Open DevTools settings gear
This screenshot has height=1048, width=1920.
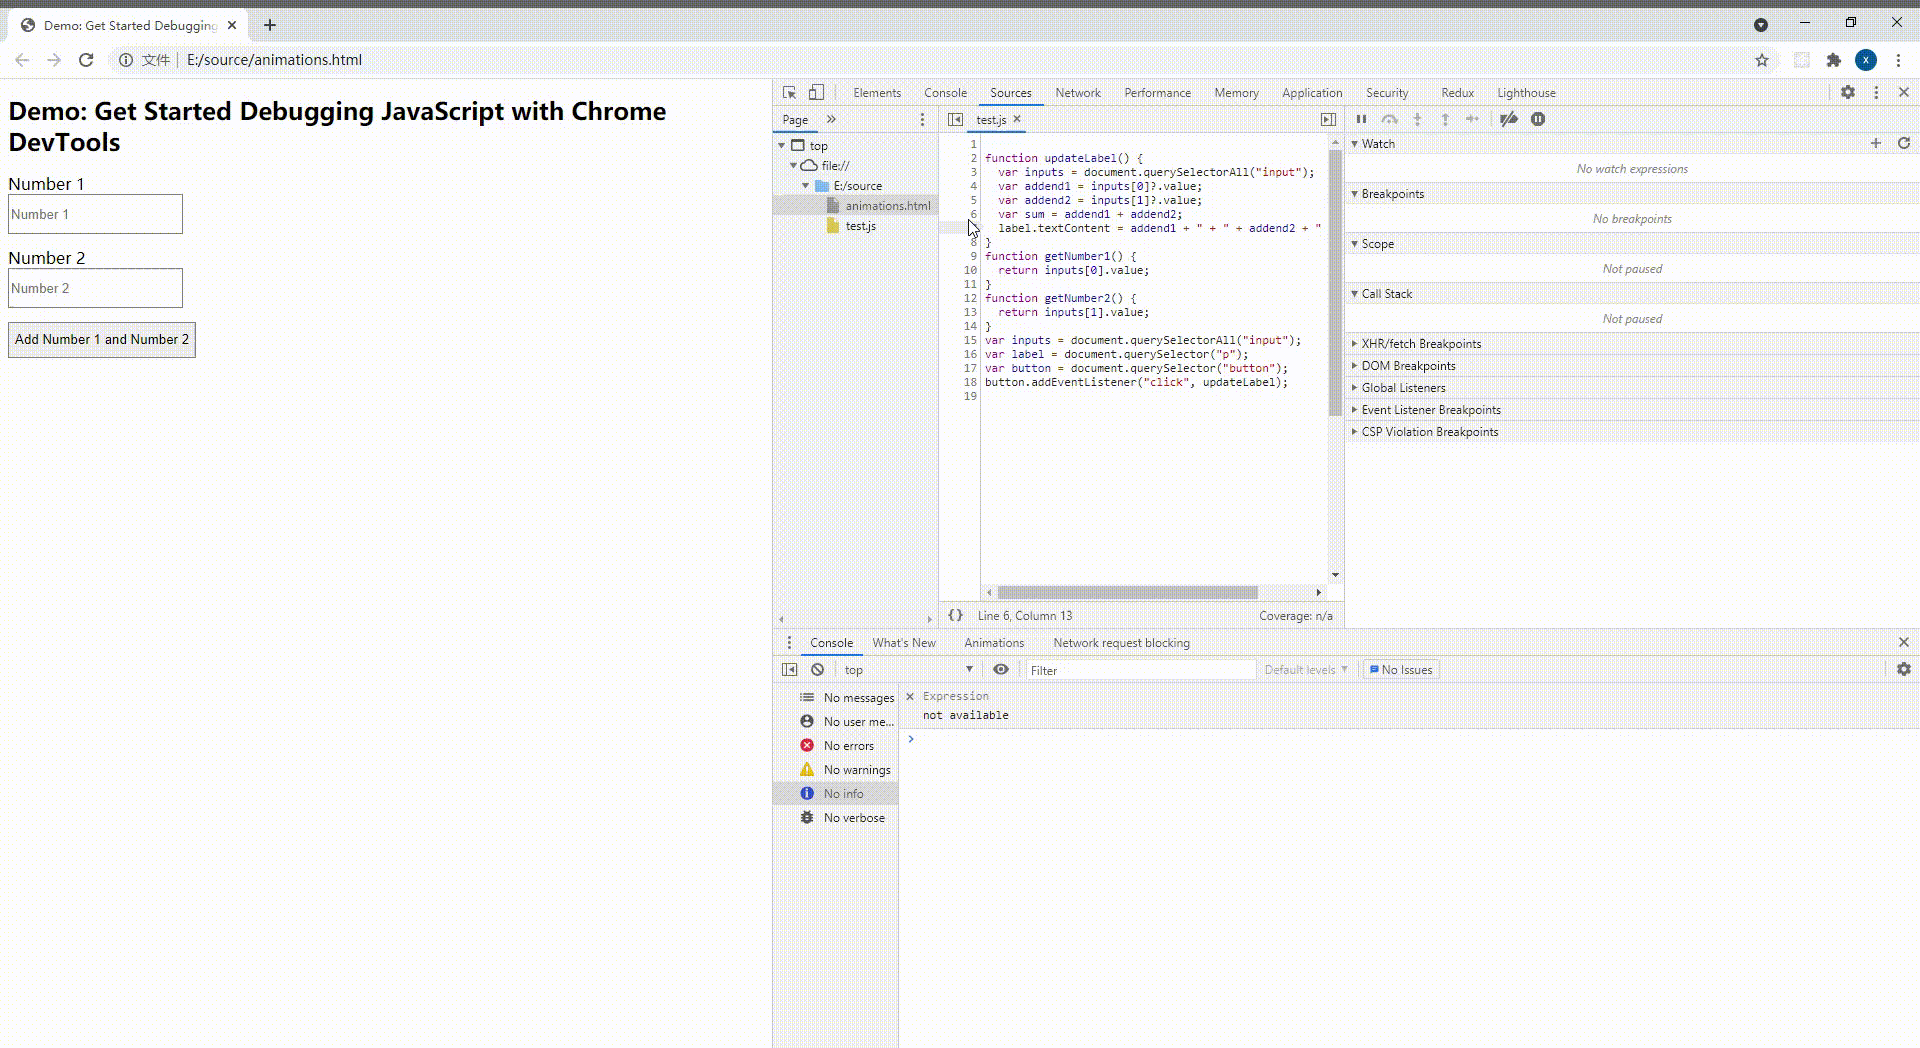(1848, 92)
